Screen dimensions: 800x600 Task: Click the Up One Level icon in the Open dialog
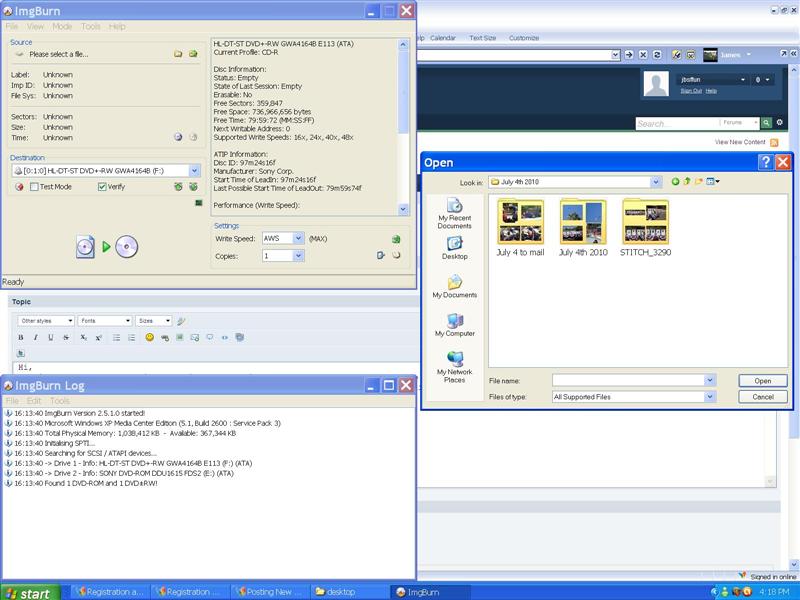click(687, 181)
